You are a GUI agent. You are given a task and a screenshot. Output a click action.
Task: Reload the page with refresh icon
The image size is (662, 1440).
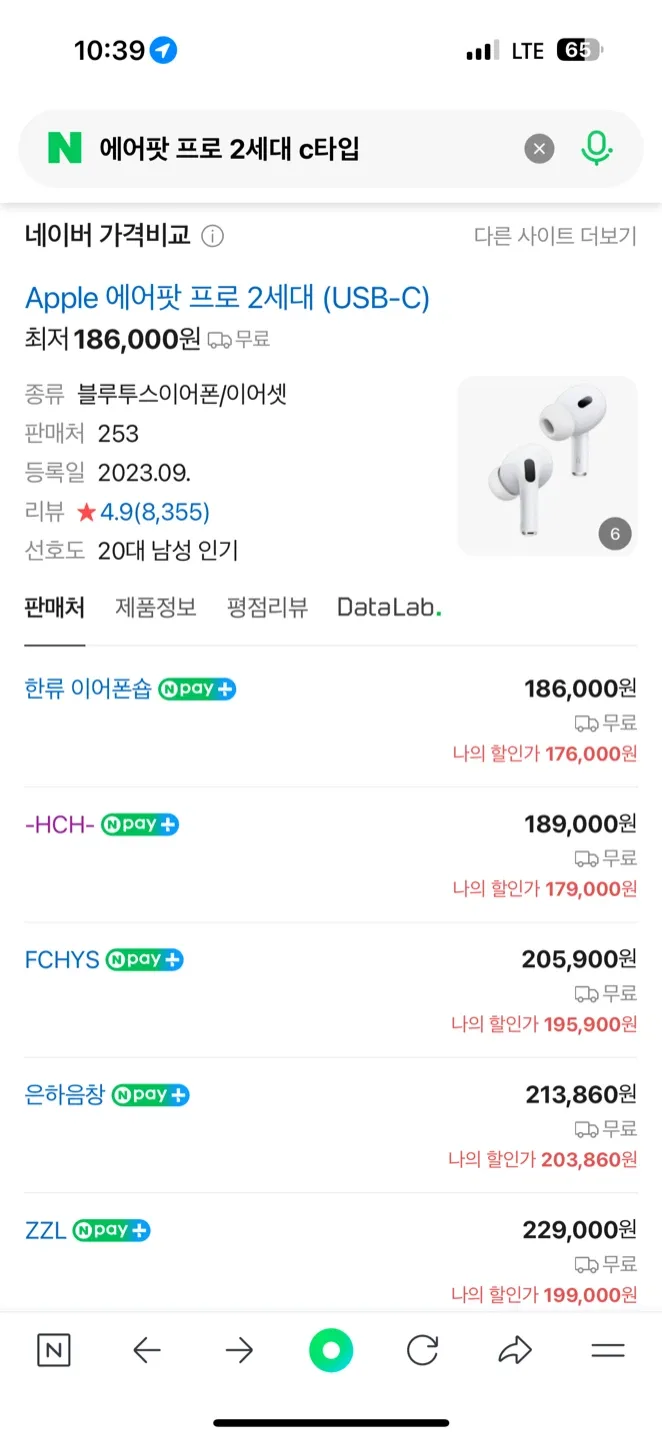point(423,1351)
